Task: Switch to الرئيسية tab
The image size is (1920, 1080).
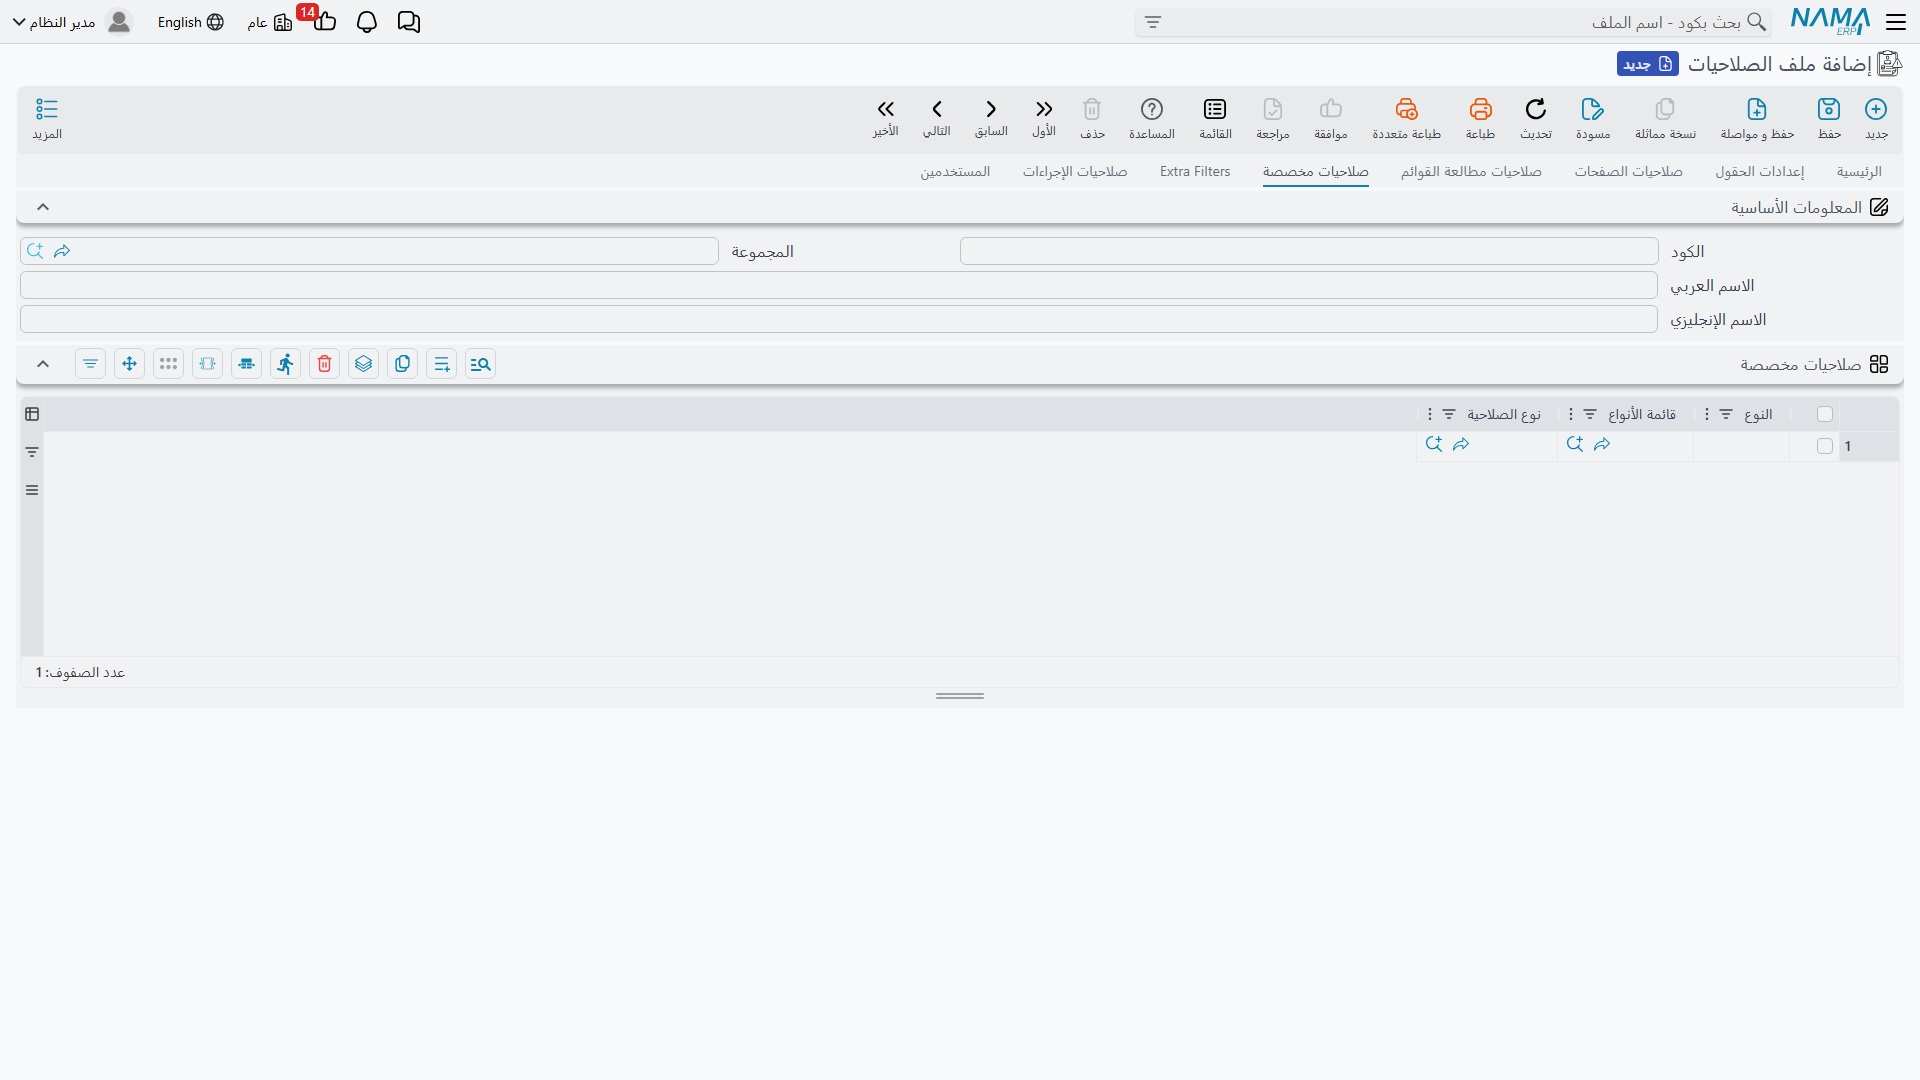Action: (1859, 172)
